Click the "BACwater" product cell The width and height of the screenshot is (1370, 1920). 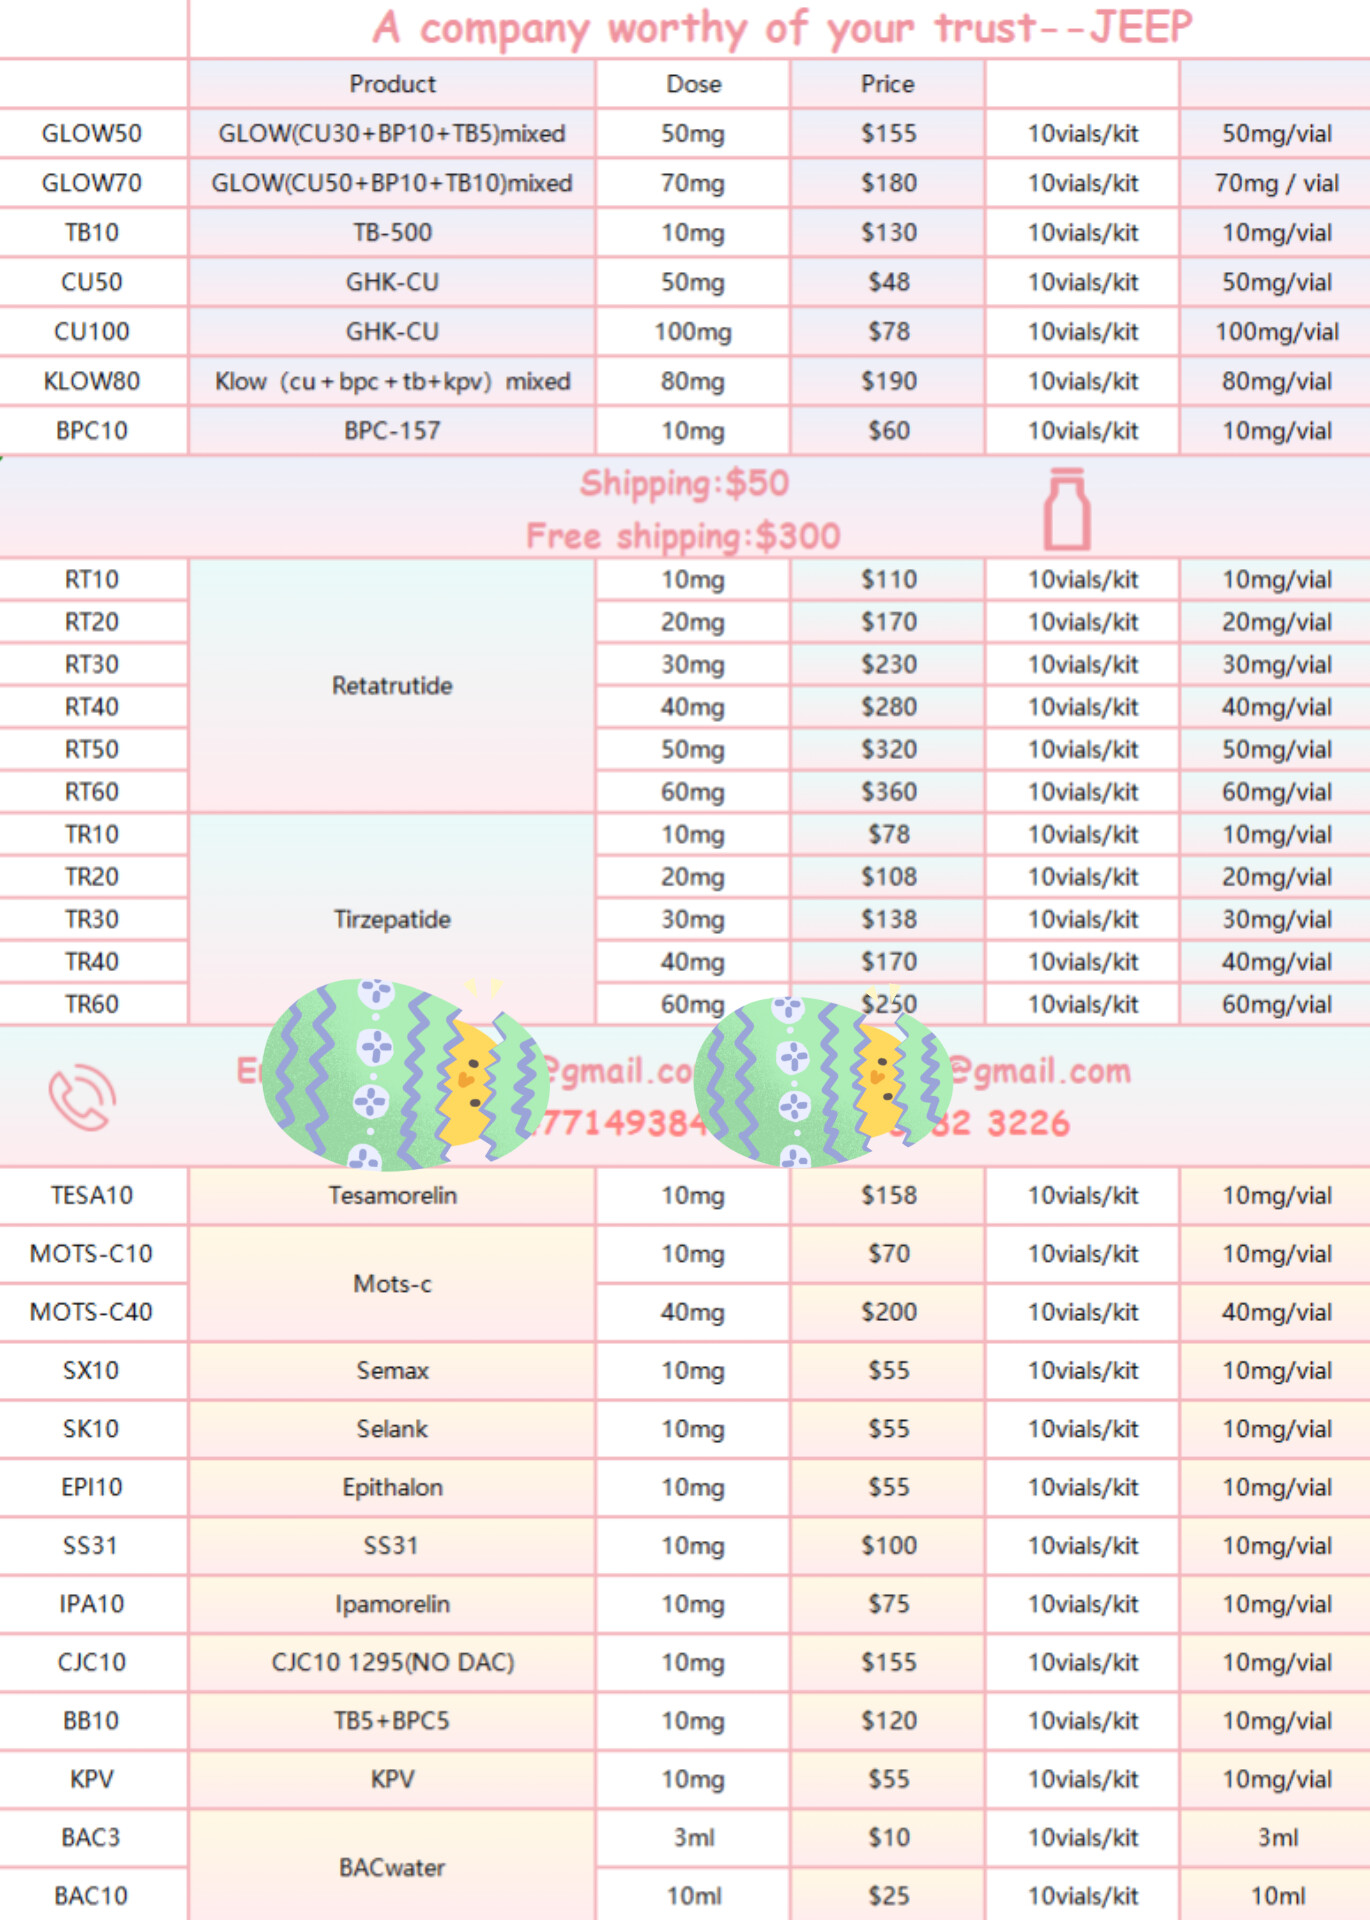pos(392,1867)
